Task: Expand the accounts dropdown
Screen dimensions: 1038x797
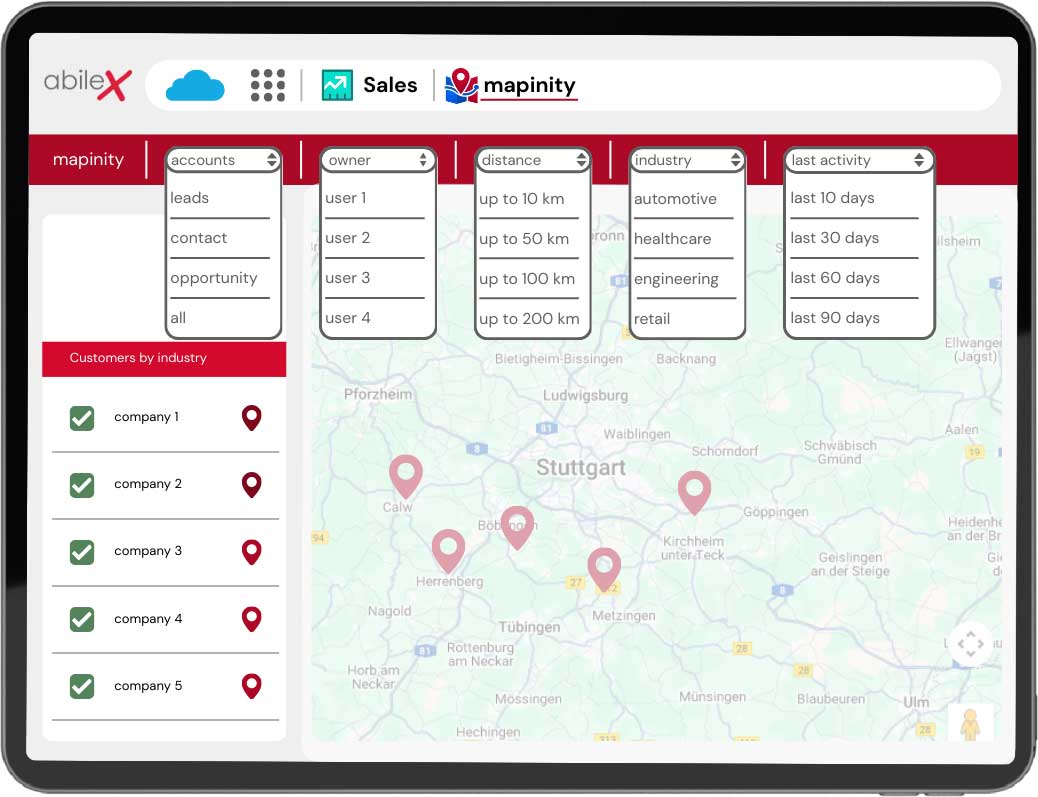Action: click(223, 160)
